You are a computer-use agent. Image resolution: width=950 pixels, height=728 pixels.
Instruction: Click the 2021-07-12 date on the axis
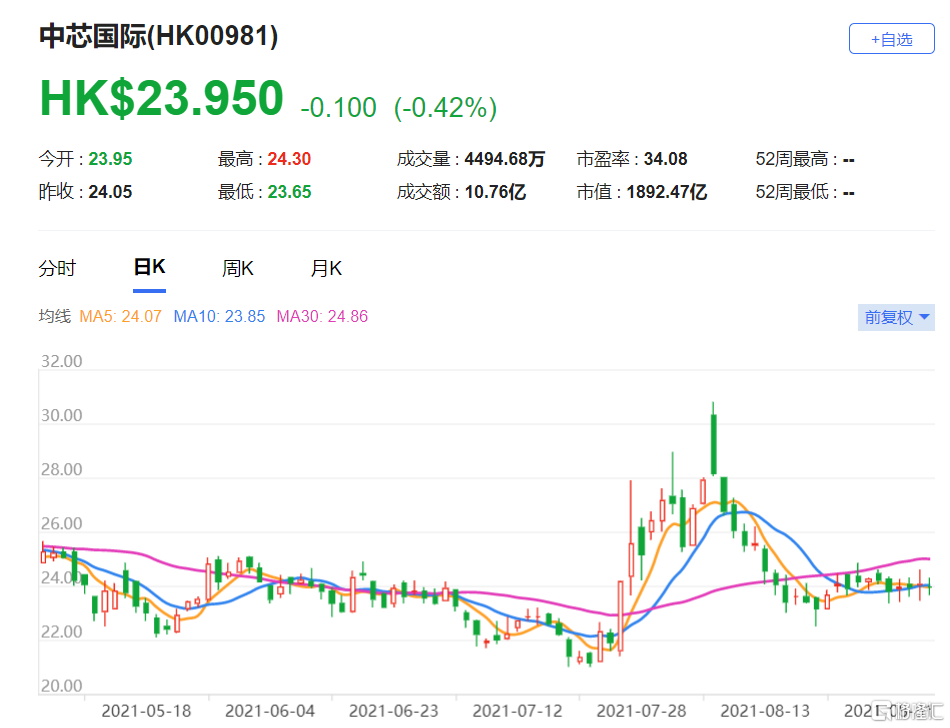coord(517,710)
